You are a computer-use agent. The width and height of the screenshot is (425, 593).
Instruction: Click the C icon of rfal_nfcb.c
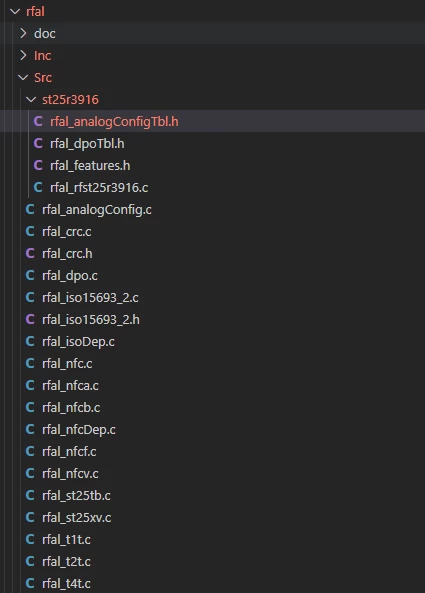pyautogui.click(x=30, y=407)
